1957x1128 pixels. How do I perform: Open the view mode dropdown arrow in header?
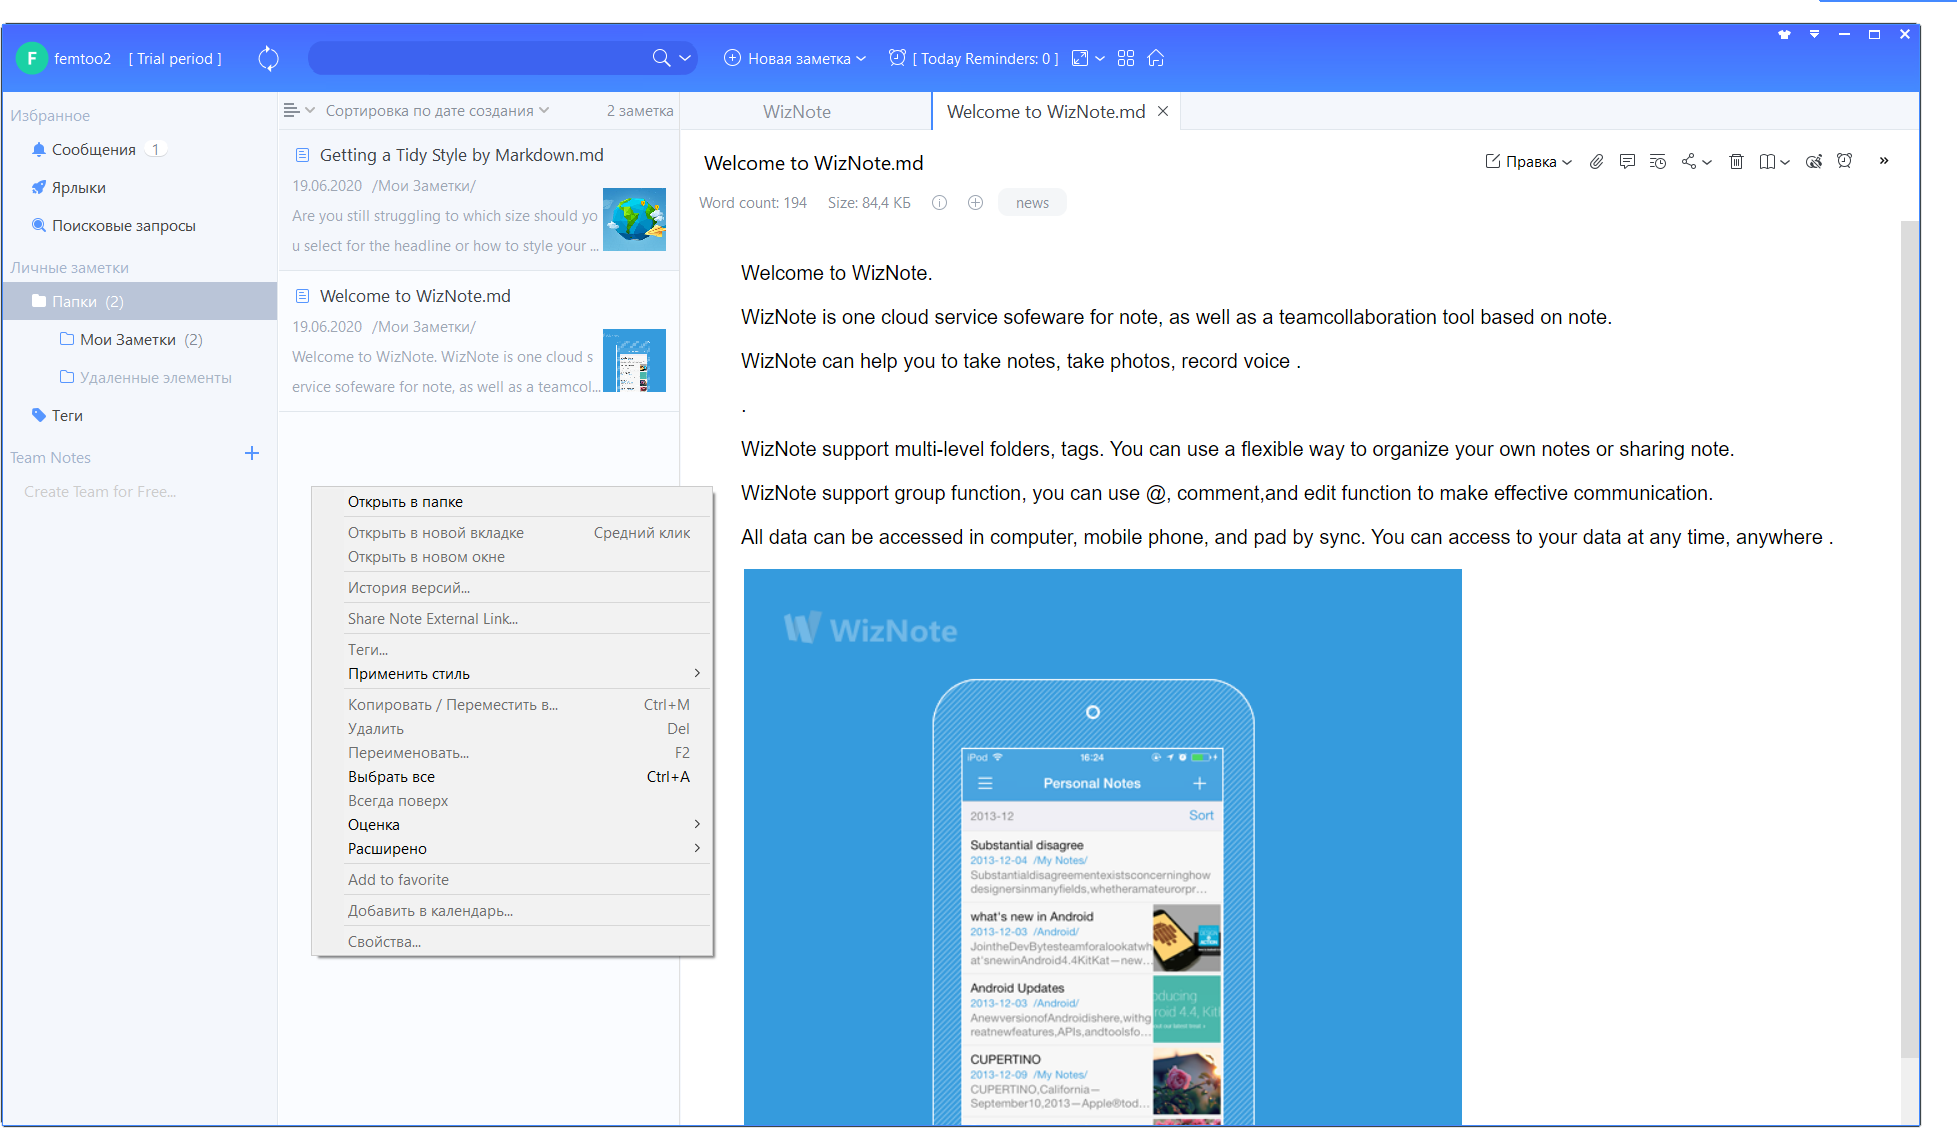(x=1100, y=58)
